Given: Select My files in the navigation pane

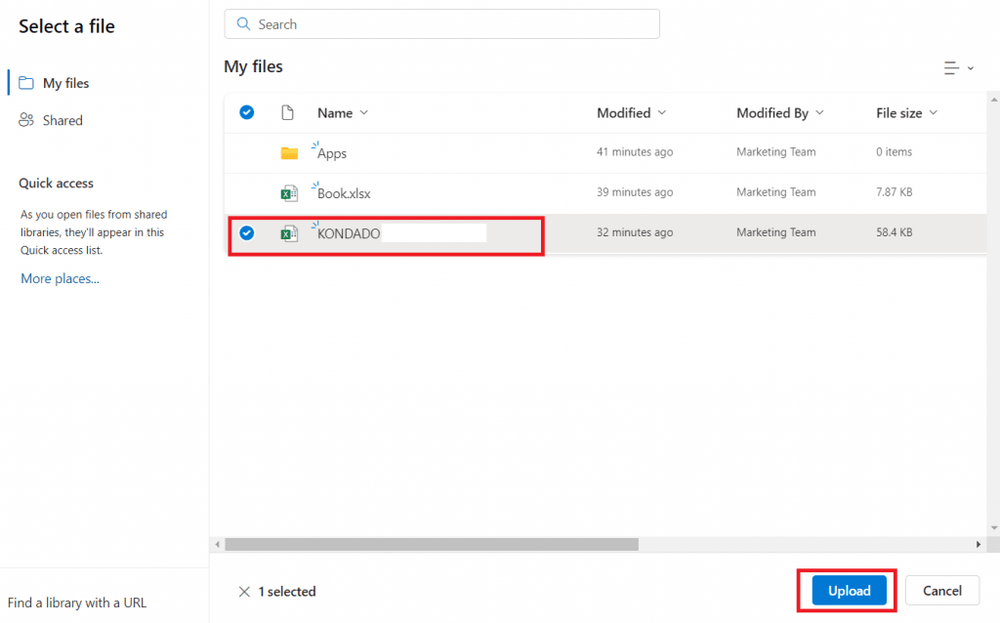Looking at the screenshot, I should point(64,82).
